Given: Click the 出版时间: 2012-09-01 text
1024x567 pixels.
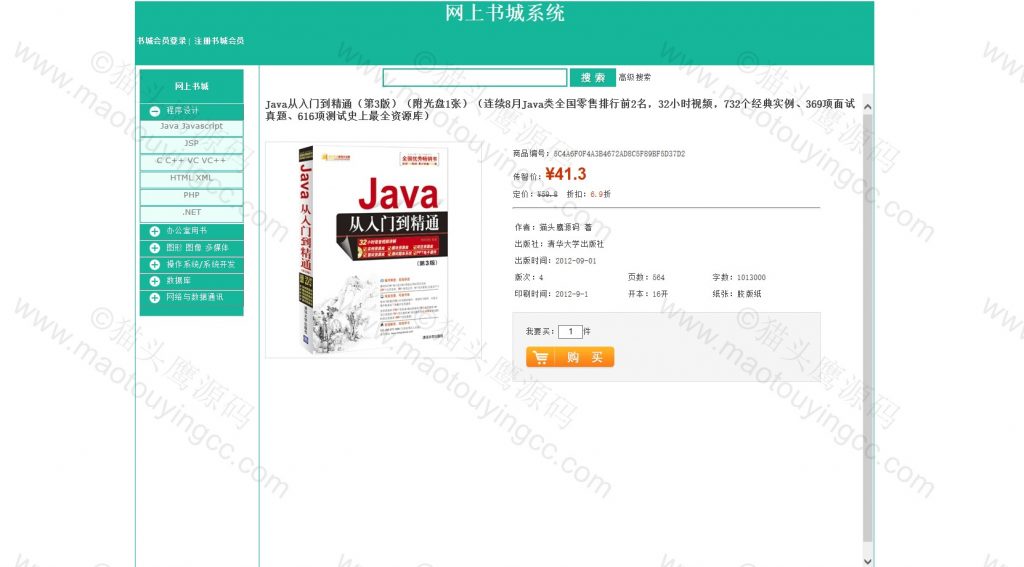Looking at the screenshot, I should [x=555, y=261].
